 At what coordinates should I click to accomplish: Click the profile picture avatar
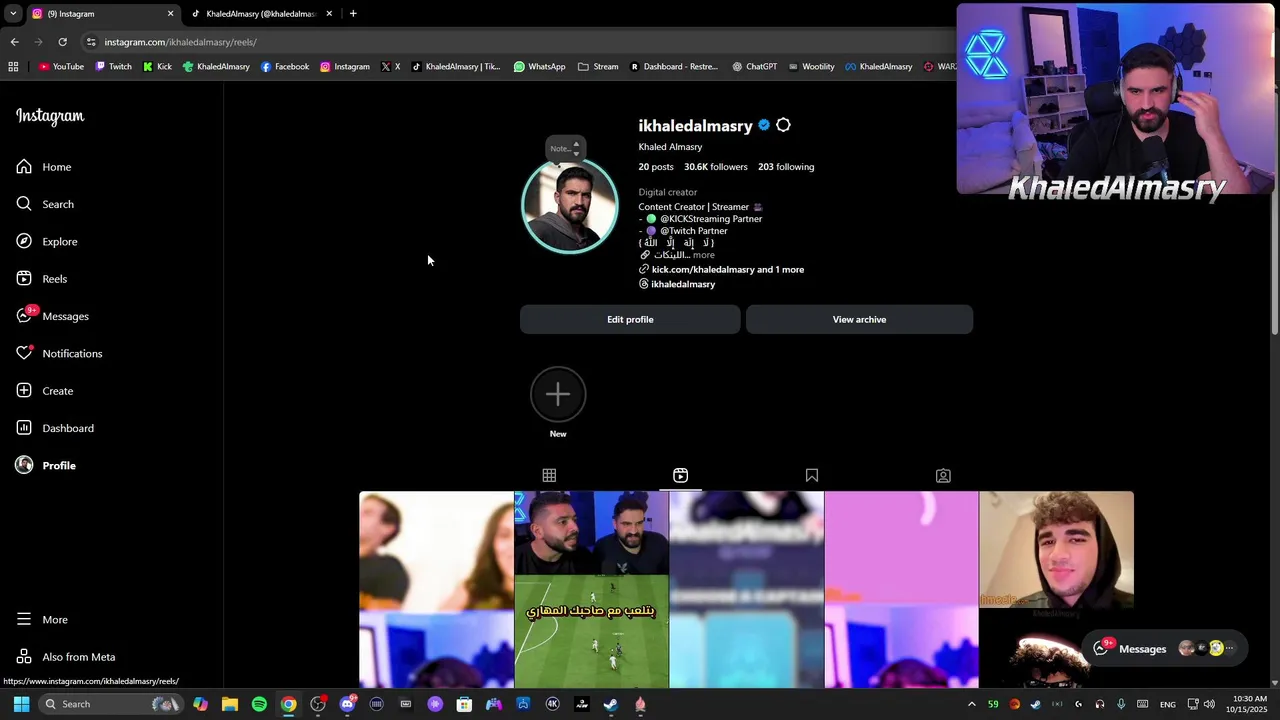point(570,207)
